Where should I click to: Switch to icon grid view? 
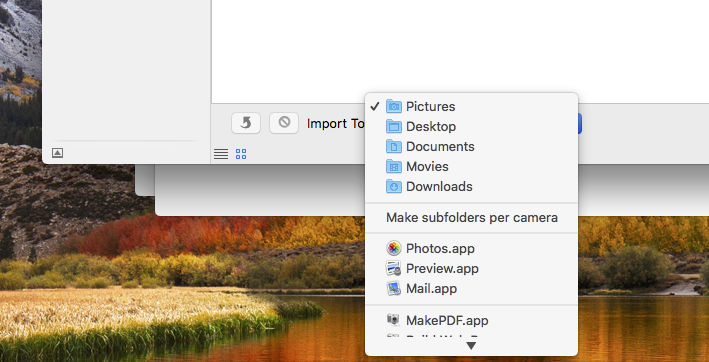(x=241, y=154)
